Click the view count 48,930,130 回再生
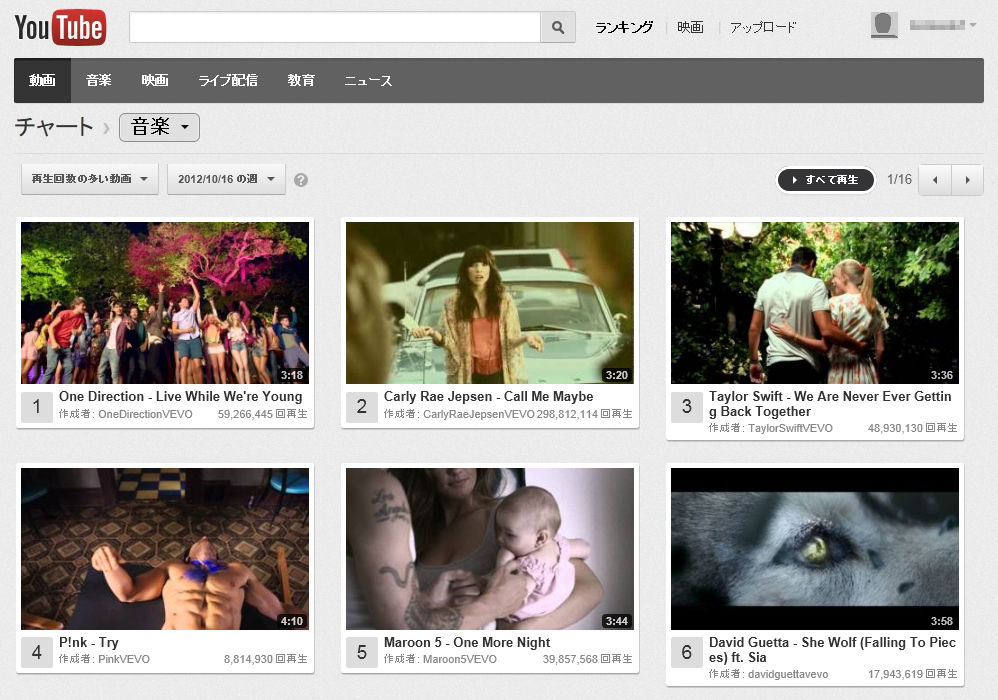 [x=912, y=428]
